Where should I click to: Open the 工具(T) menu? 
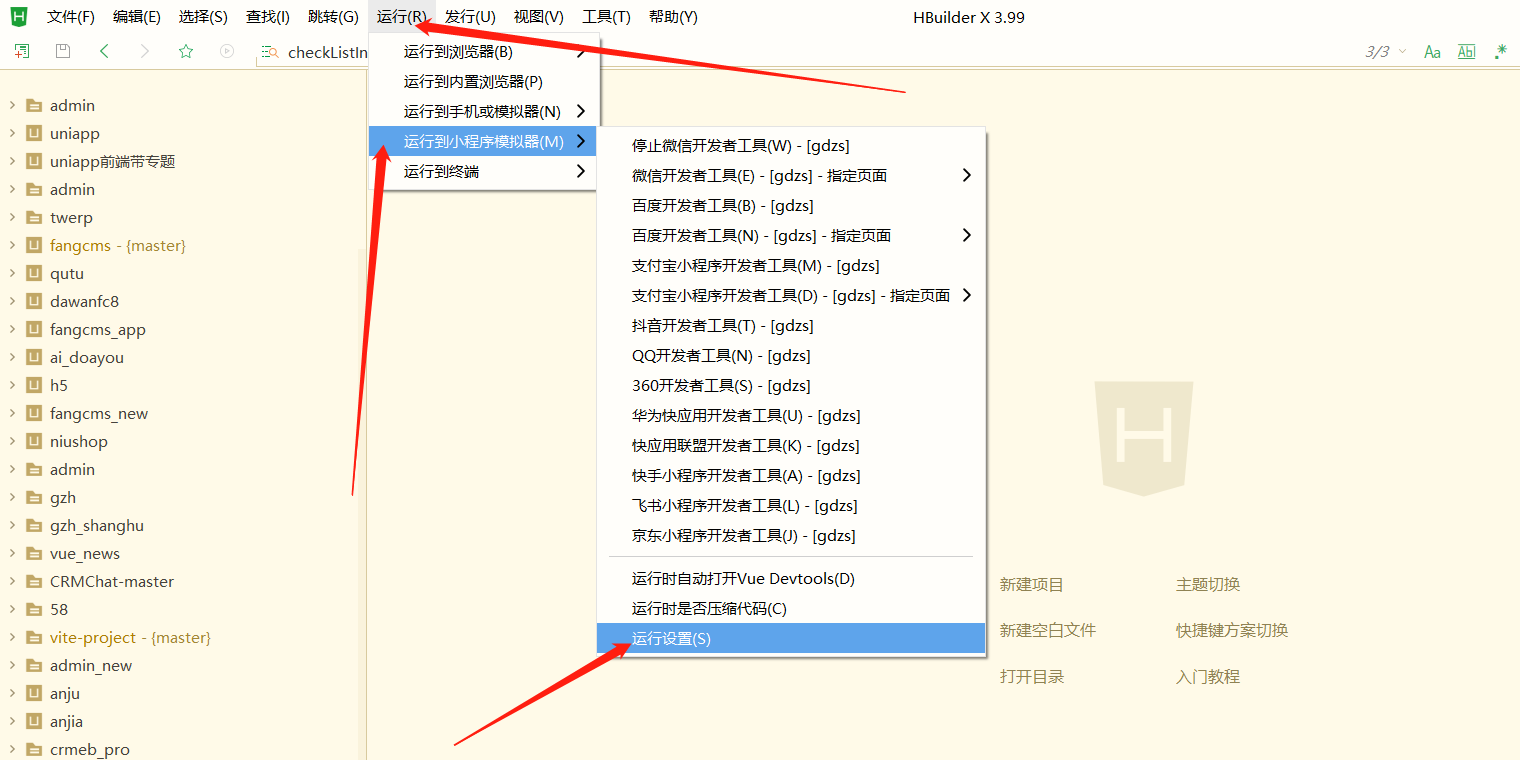click(x=606, y=17)
